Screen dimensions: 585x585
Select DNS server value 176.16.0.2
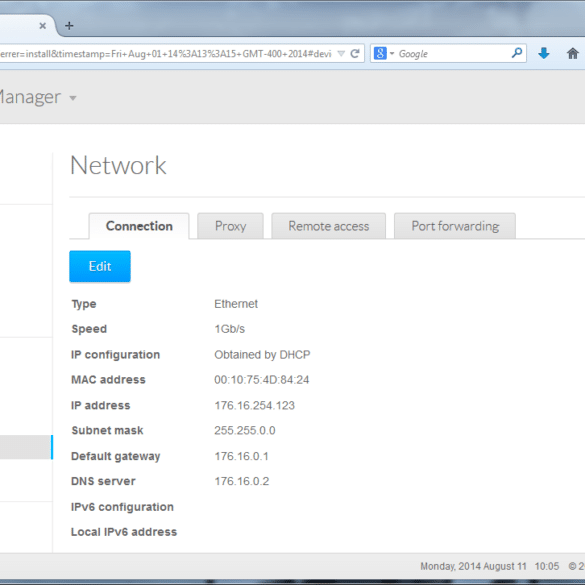click(x=242, y=481)
